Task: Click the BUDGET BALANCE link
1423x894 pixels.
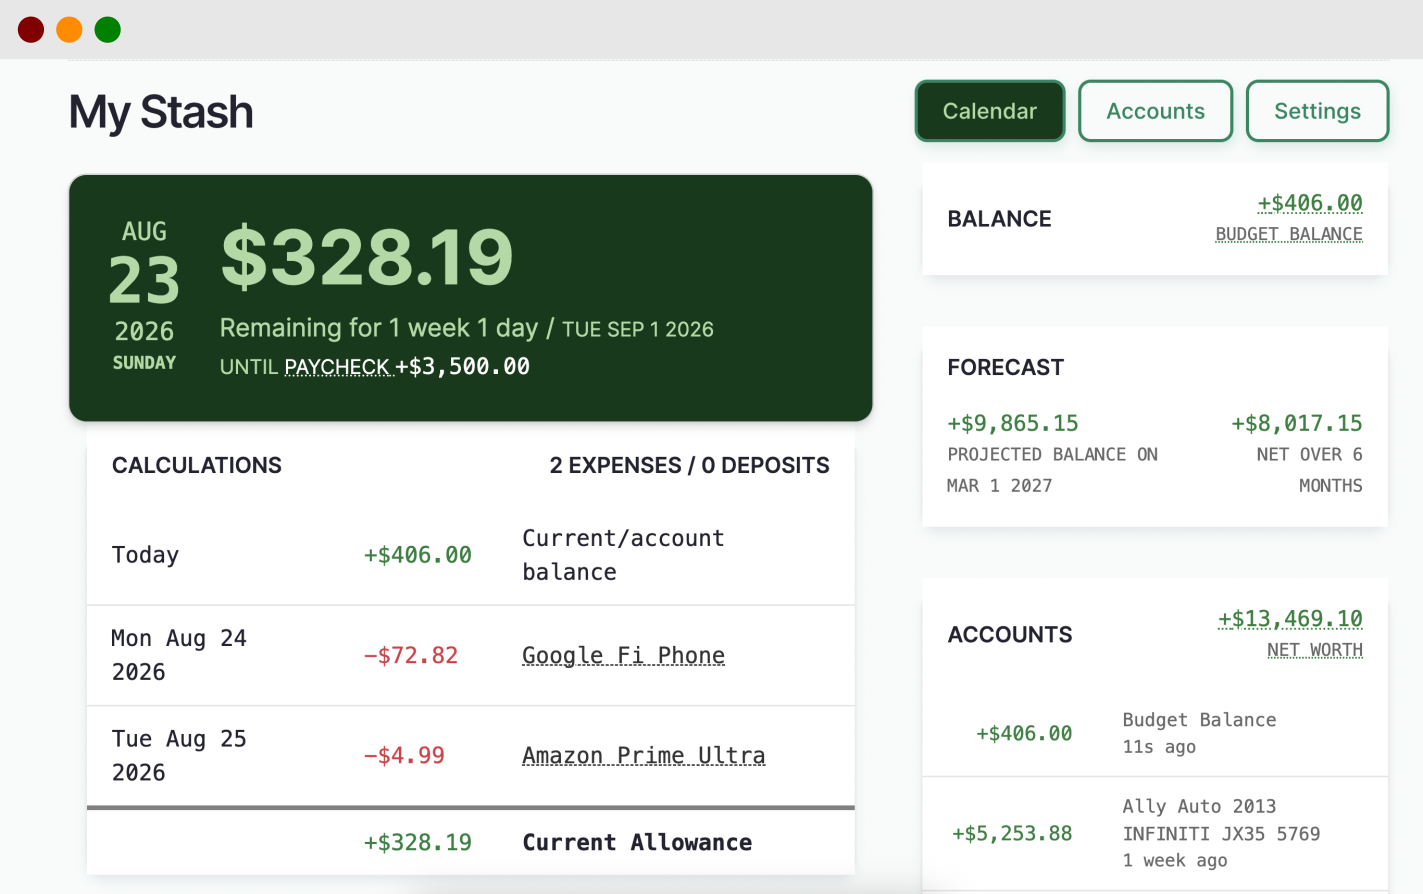Action: click(1289, 234)
